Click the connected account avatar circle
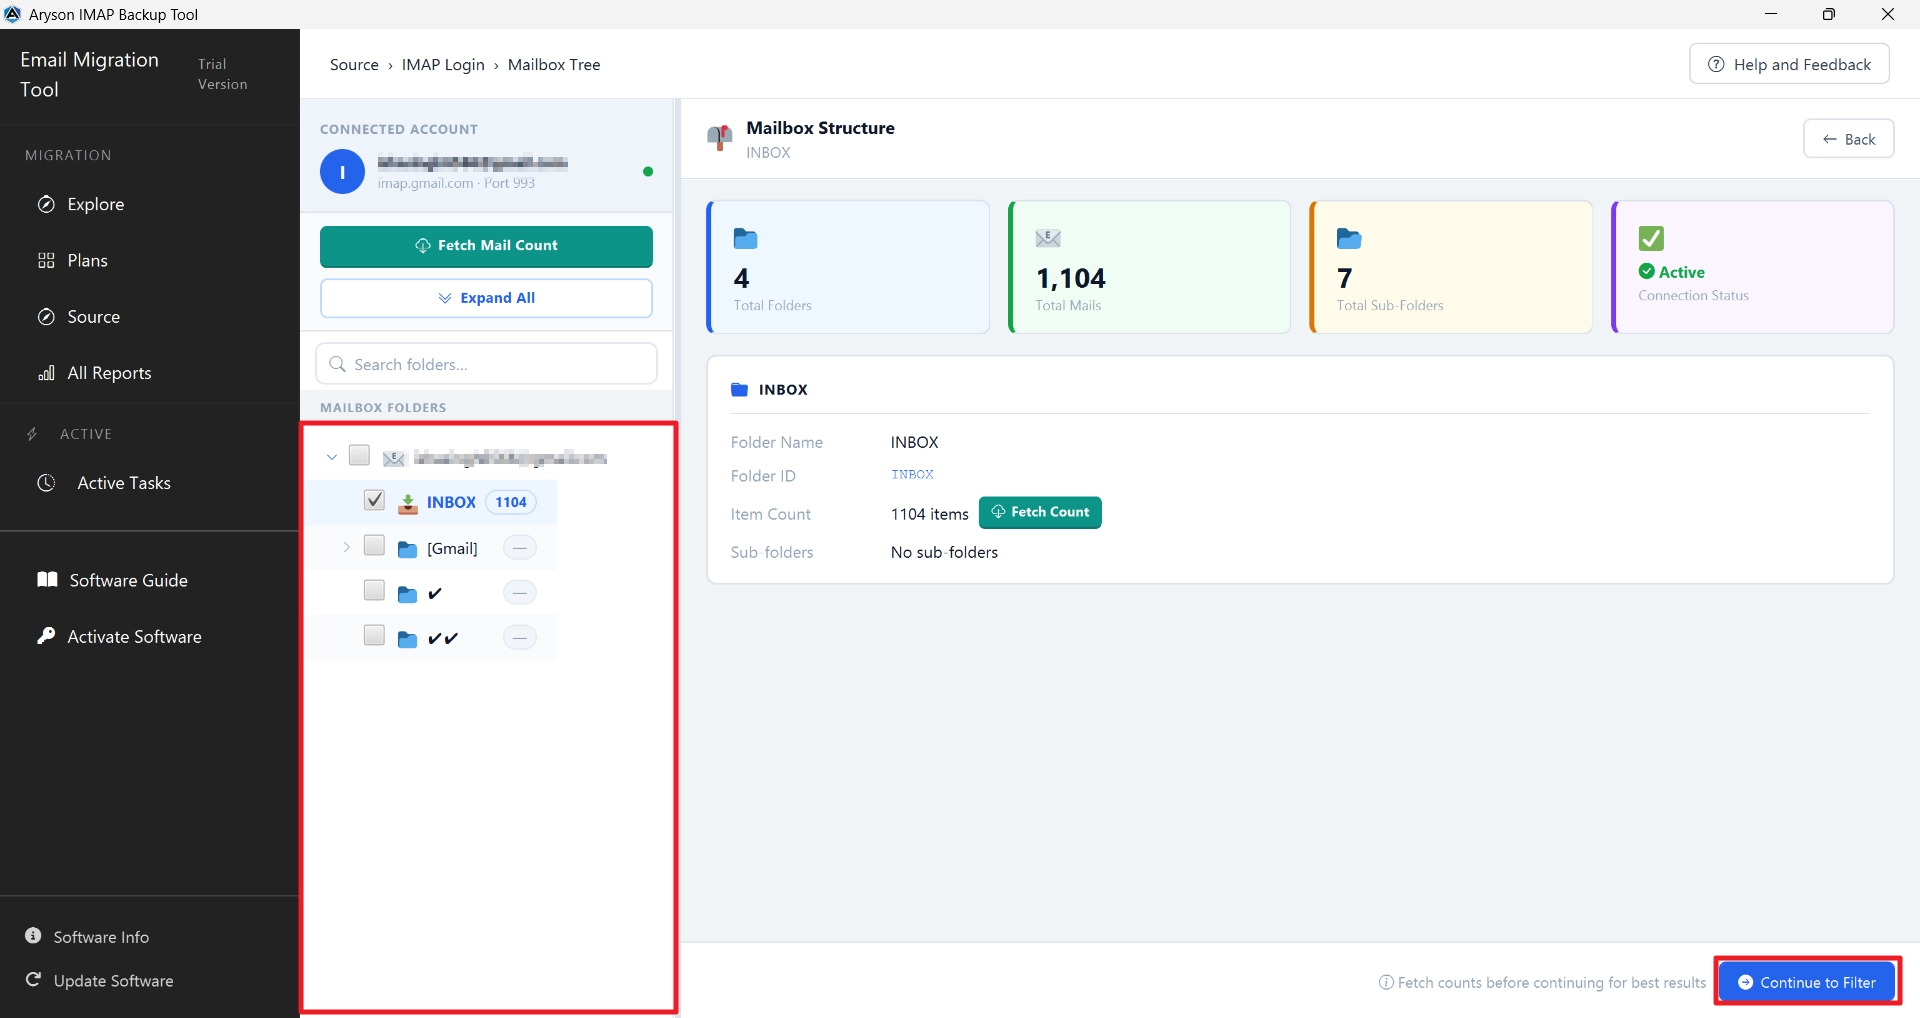This screenshot has height=1018, width=1920. click(x=342, y=172)
